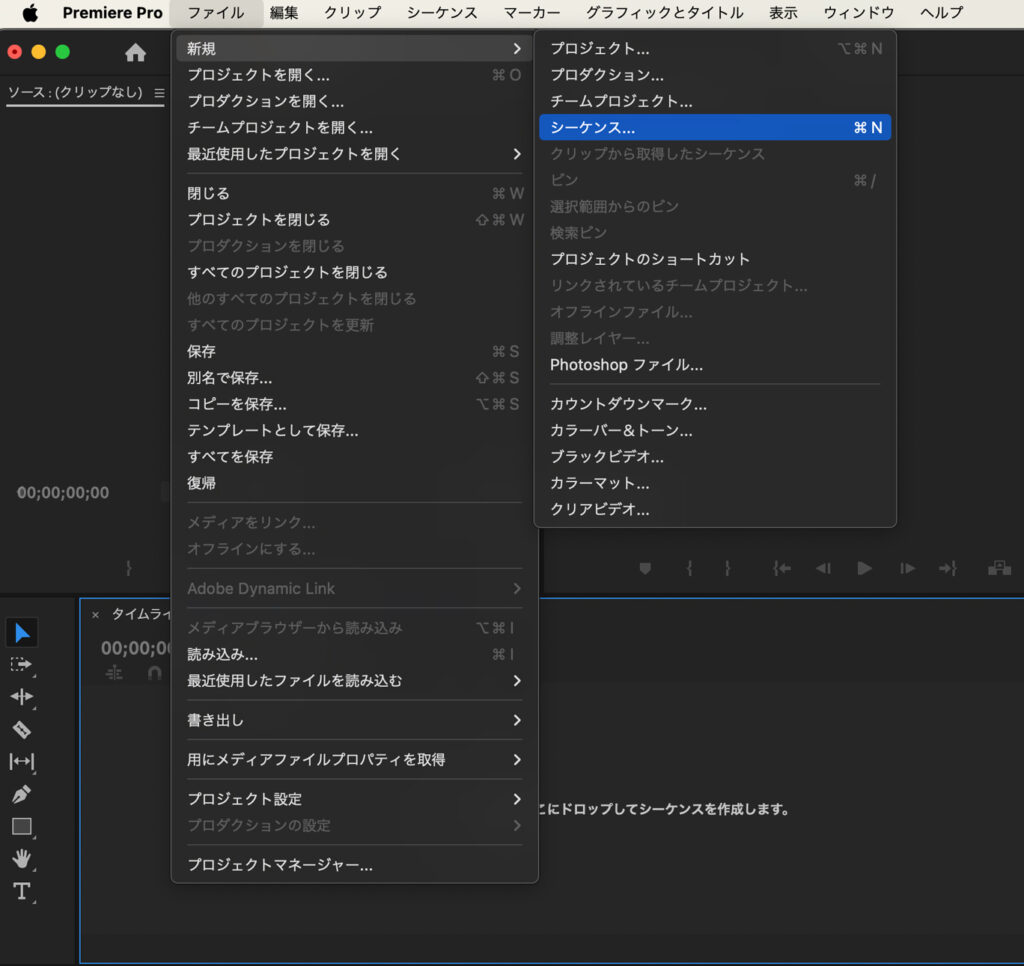Viewport: 1024px width, 966px height.
Task: Open the ウィンドウ menu
Action: pos(859,13)
